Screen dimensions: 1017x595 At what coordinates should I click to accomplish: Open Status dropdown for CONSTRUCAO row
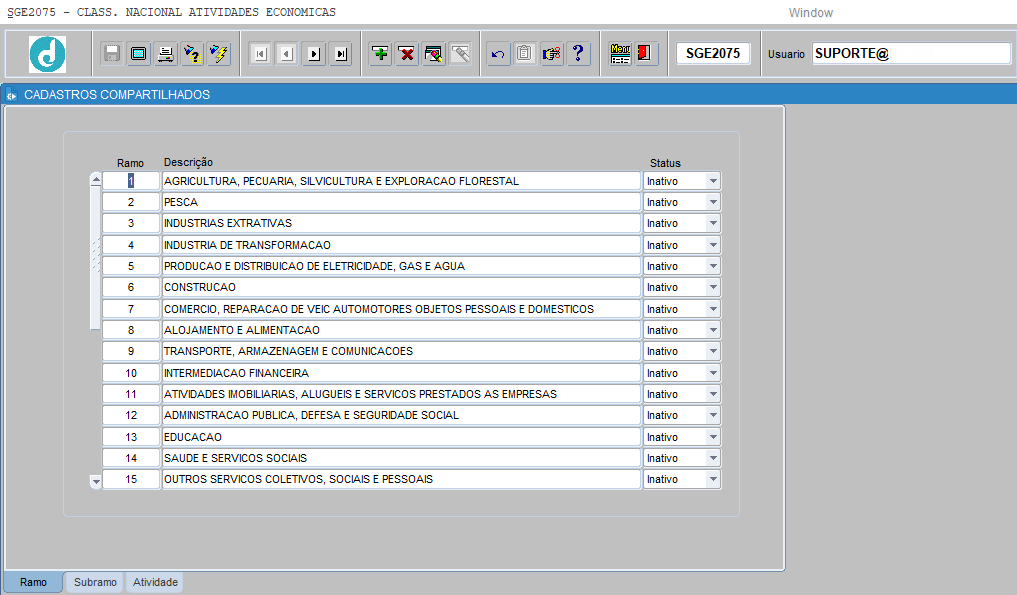pos(713,287)
